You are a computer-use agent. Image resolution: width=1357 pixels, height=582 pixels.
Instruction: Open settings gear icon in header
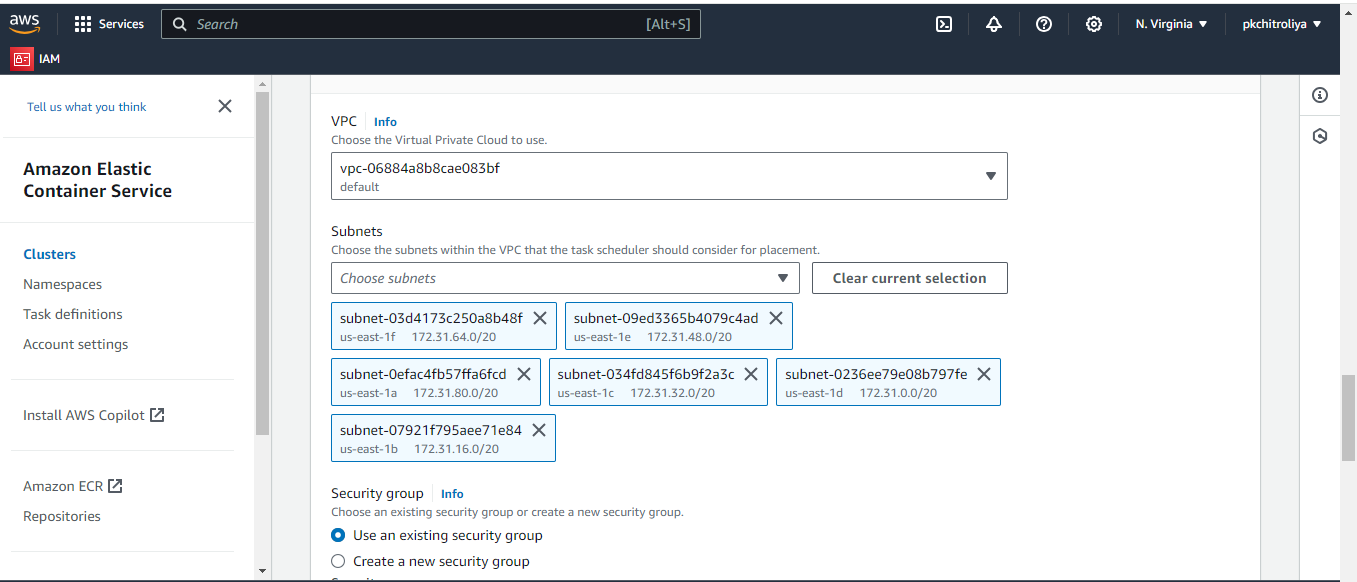tap(1094, 24)
